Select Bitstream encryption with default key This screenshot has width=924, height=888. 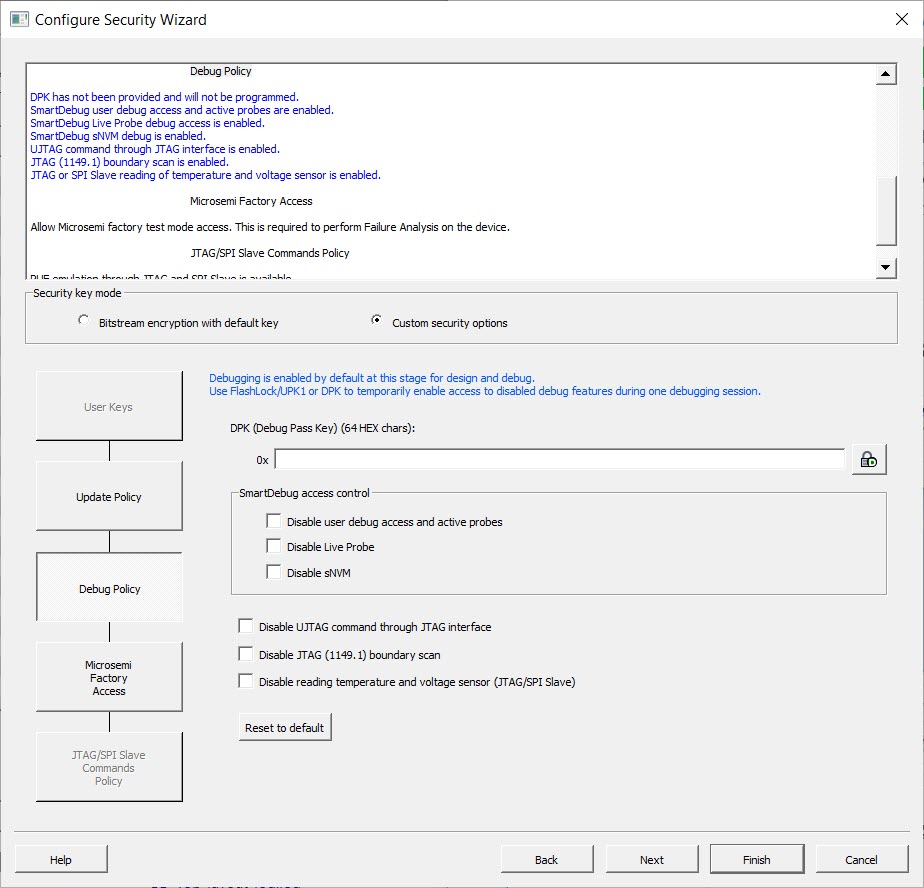(x=84, y=321)
